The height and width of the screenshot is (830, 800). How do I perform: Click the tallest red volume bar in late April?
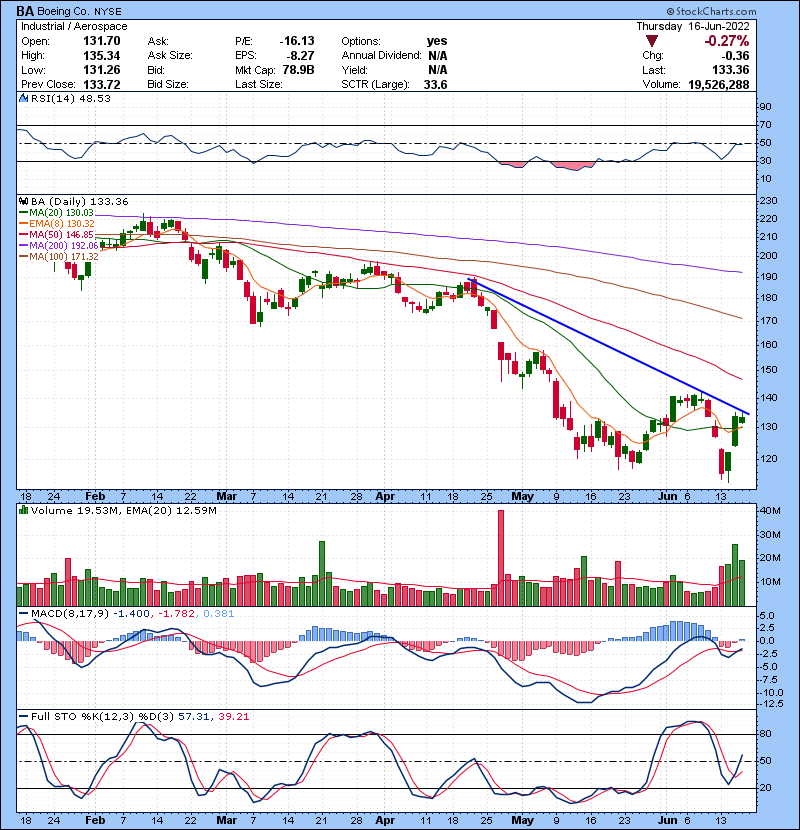tap(501, 558)
